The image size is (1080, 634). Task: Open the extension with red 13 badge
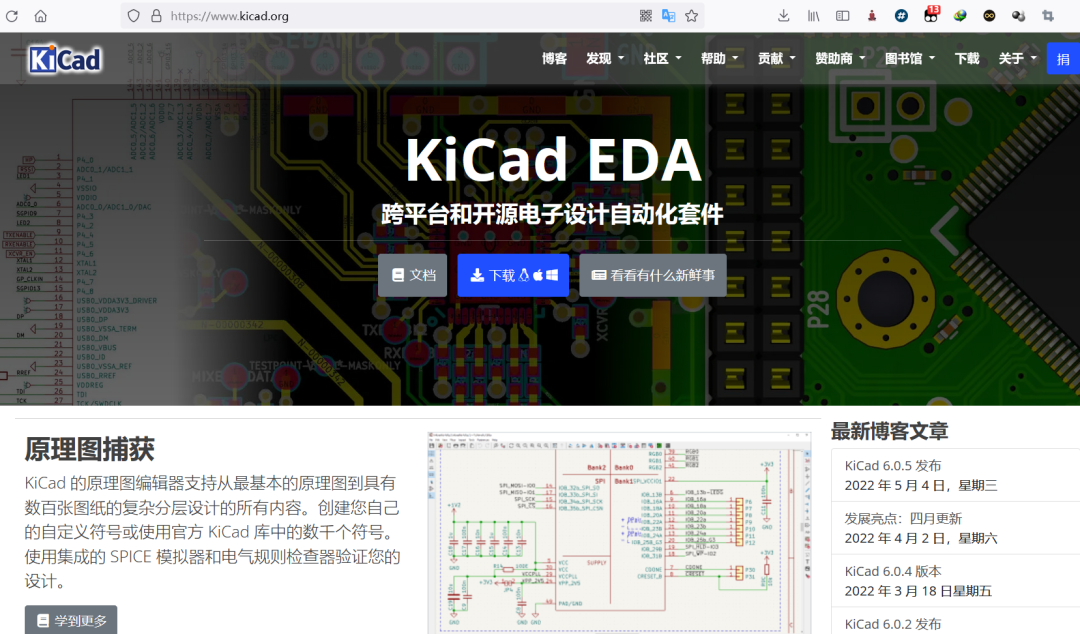pyautogui.click(x=931, y=14)
